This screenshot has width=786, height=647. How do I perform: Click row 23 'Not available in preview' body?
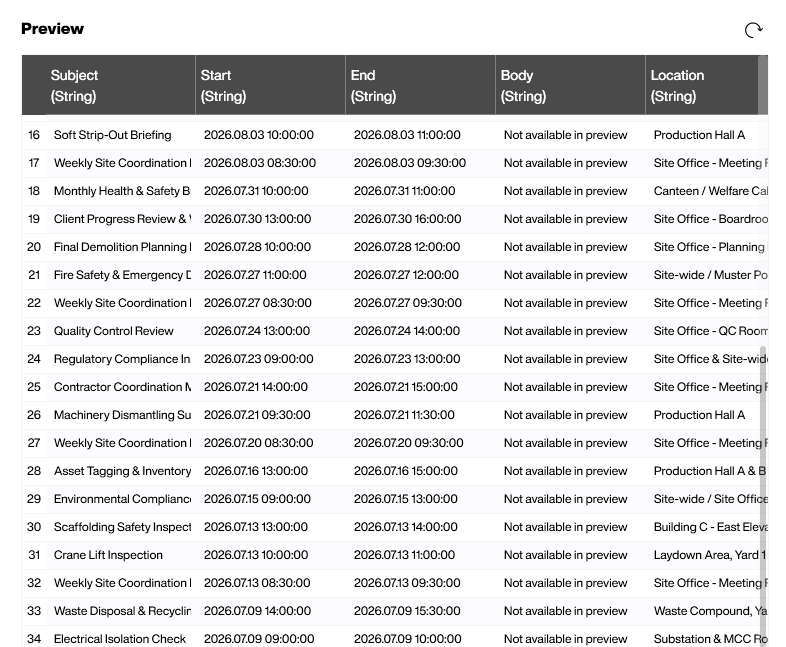point(565,331)
